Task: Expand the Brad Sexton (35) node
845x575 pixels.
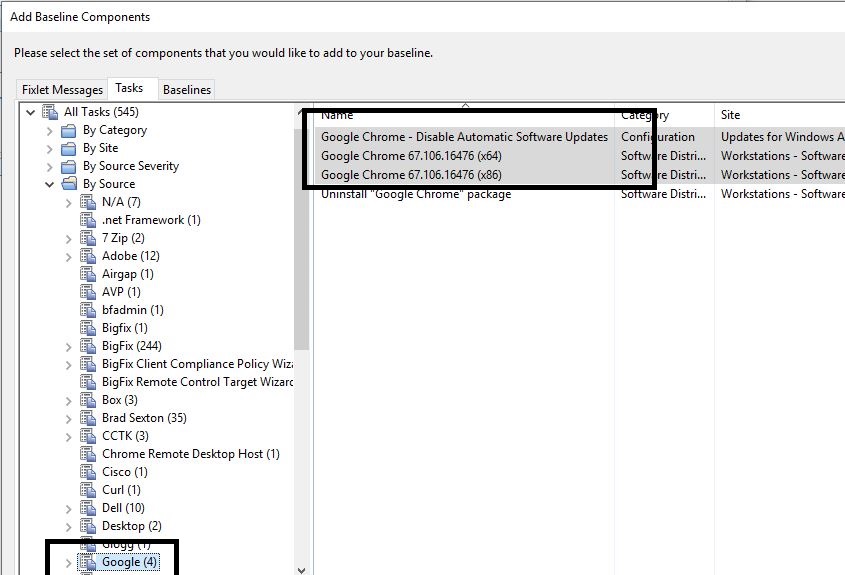Action: [x=68, y=419]
